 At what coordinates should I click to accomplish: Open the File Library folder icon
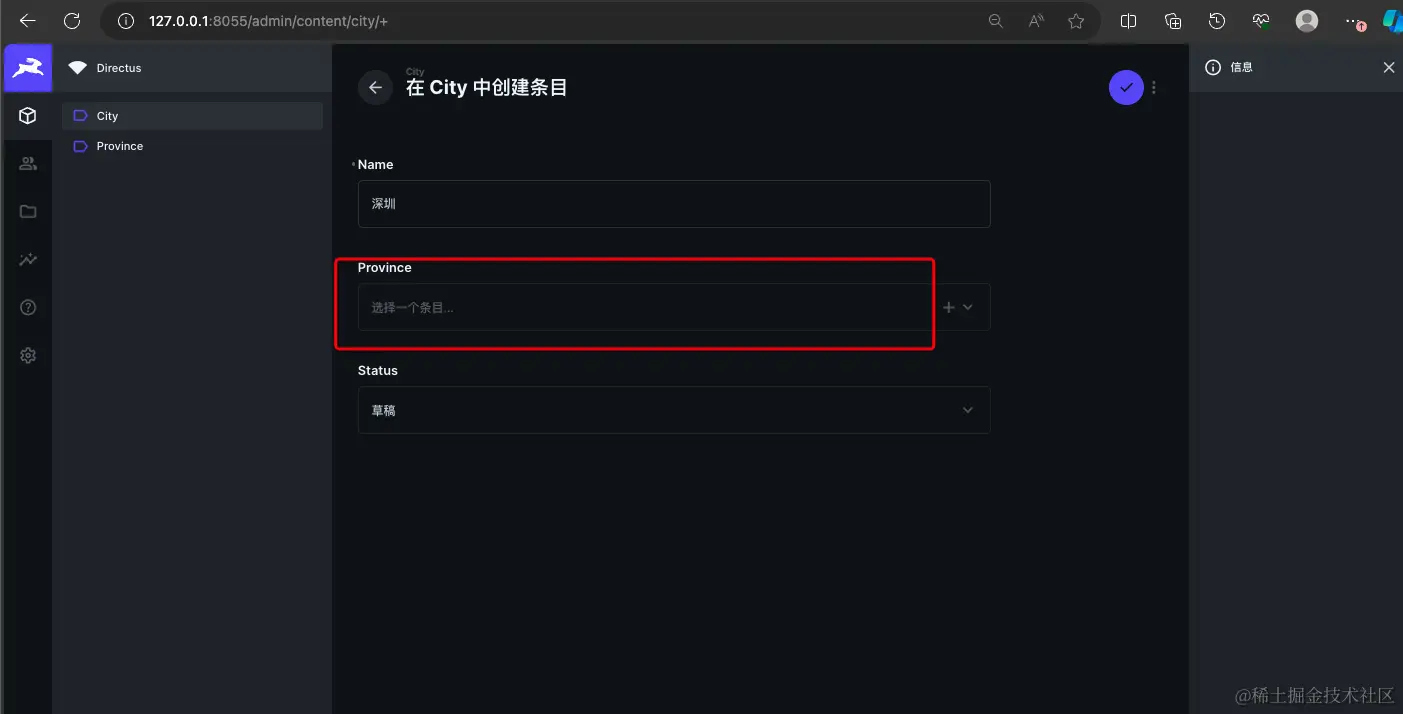28,212
